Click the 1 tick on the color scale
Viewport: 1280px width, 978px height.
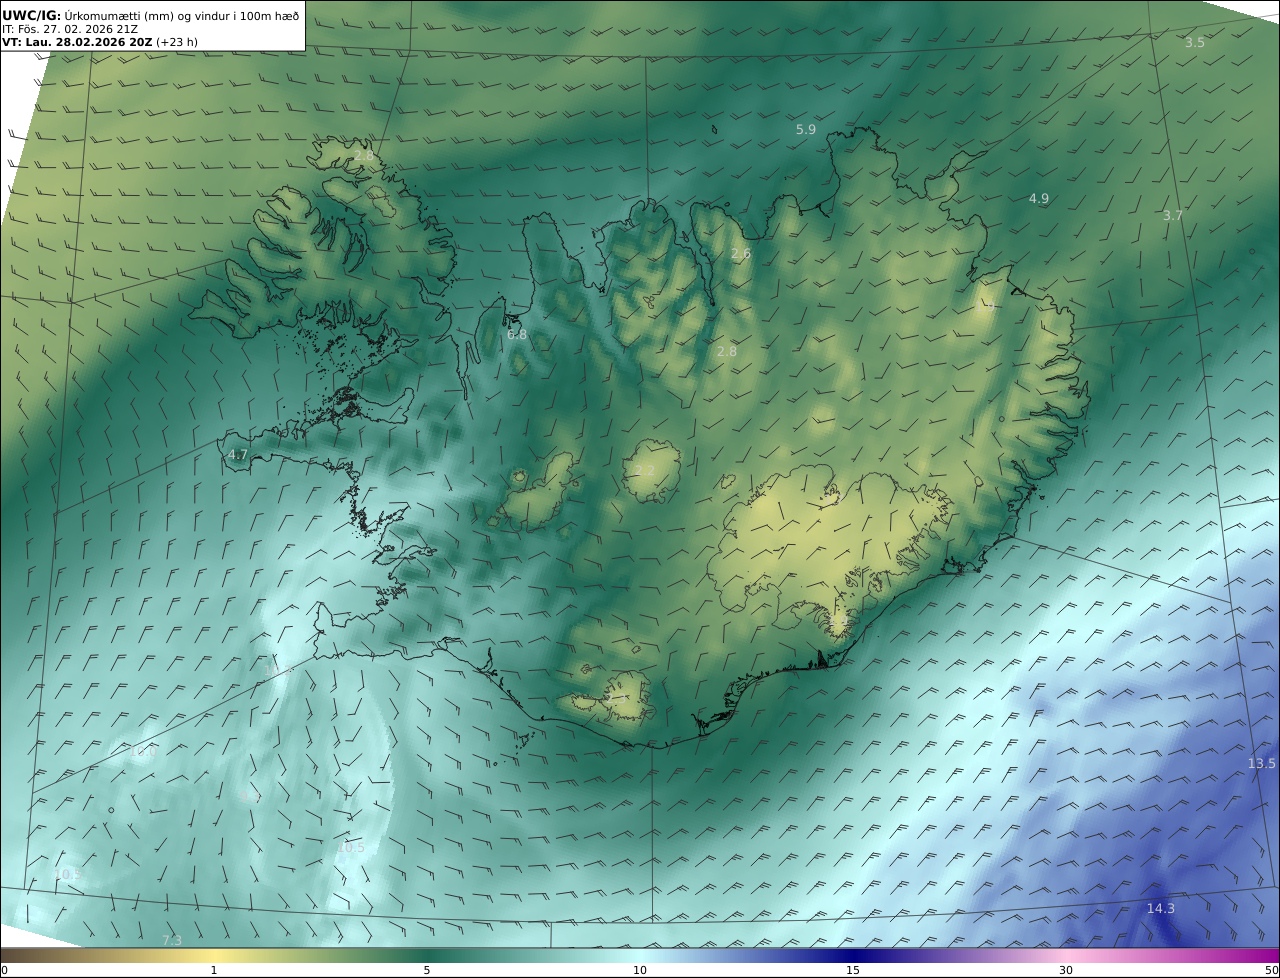pyautogui.click(x=214, y=970)
